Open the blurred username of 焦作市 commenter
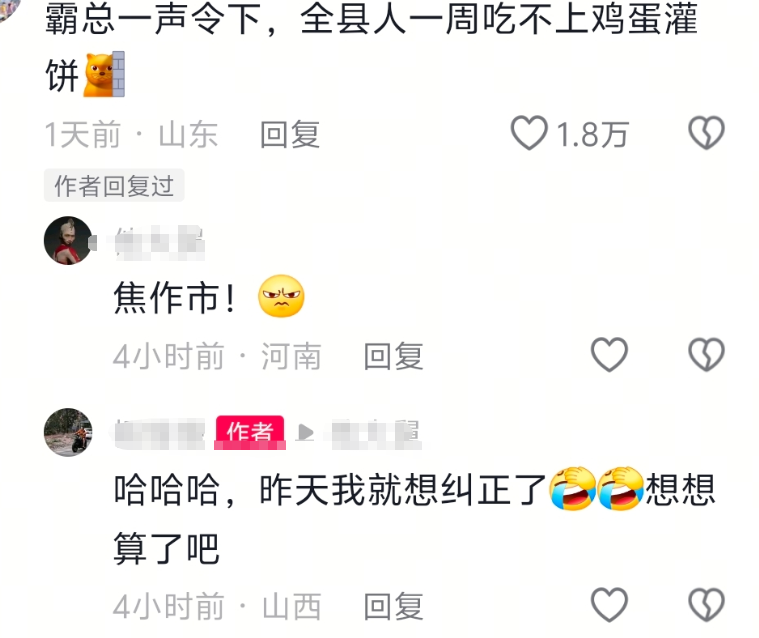This screenshot has height=638, width=759. click(160, 243)
